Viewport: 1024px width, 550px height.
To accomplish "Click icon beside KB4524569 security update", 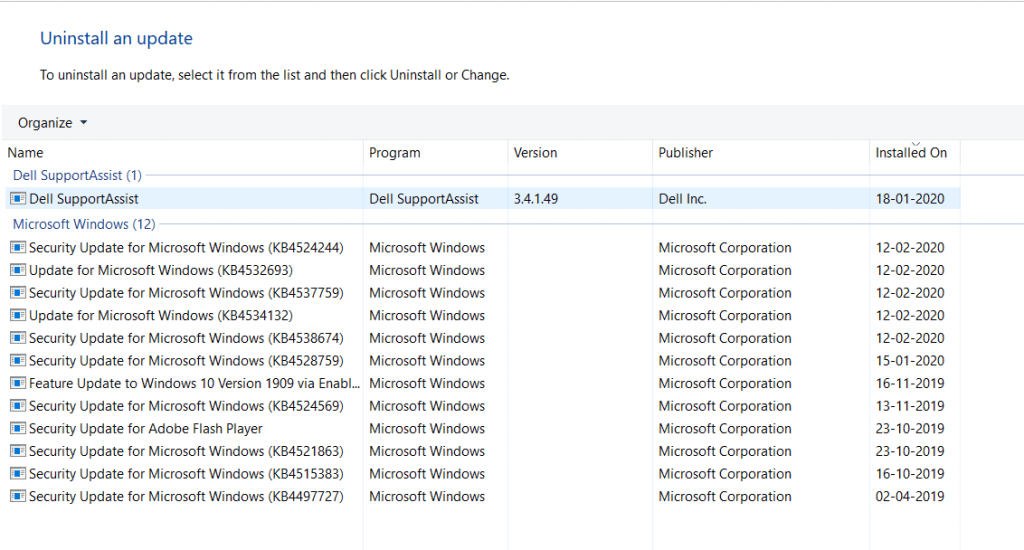I will [18, 406].
